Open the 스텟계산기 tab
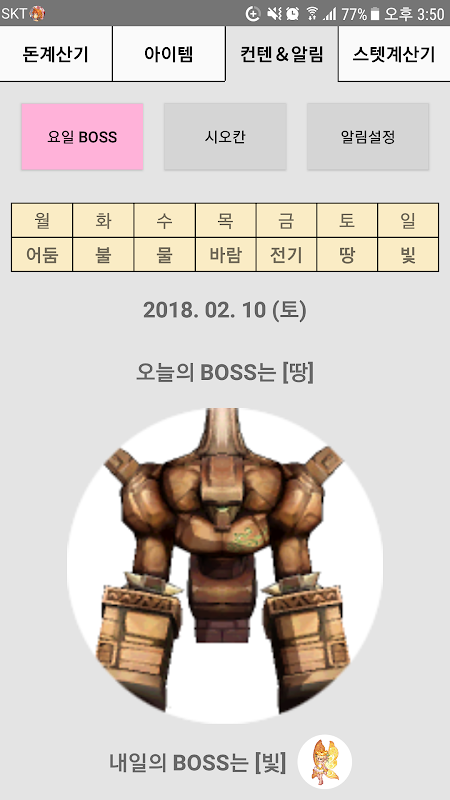 pyautogui.click(x=394, y=54)
